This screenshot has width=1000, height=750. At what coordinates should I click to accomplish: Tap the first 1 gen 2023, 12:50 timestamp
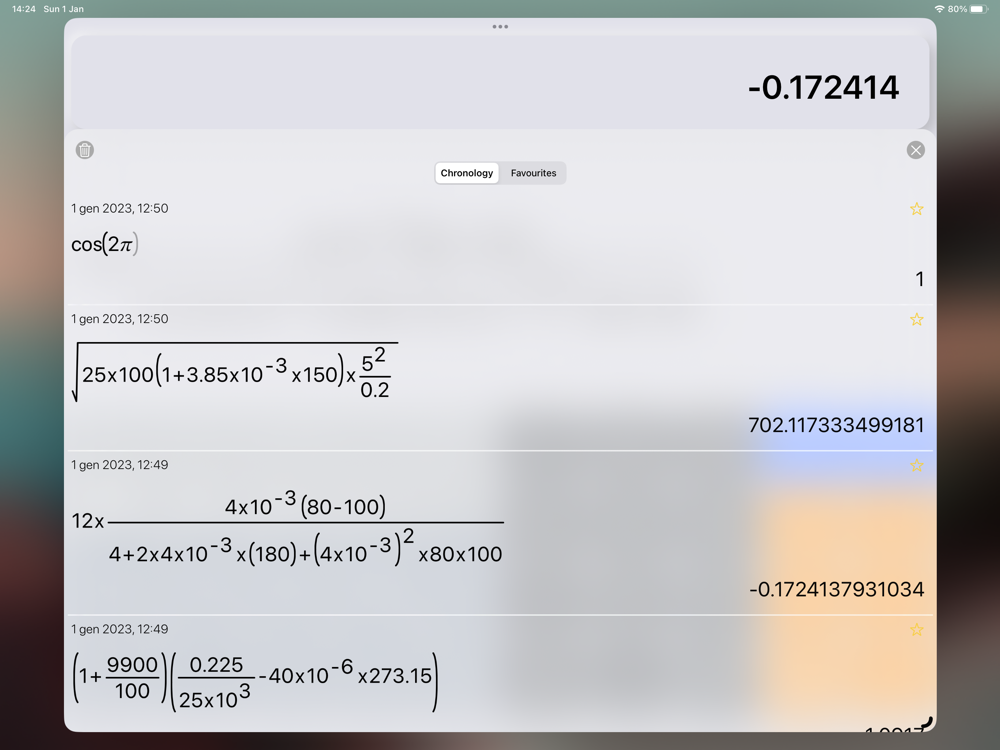120,209
